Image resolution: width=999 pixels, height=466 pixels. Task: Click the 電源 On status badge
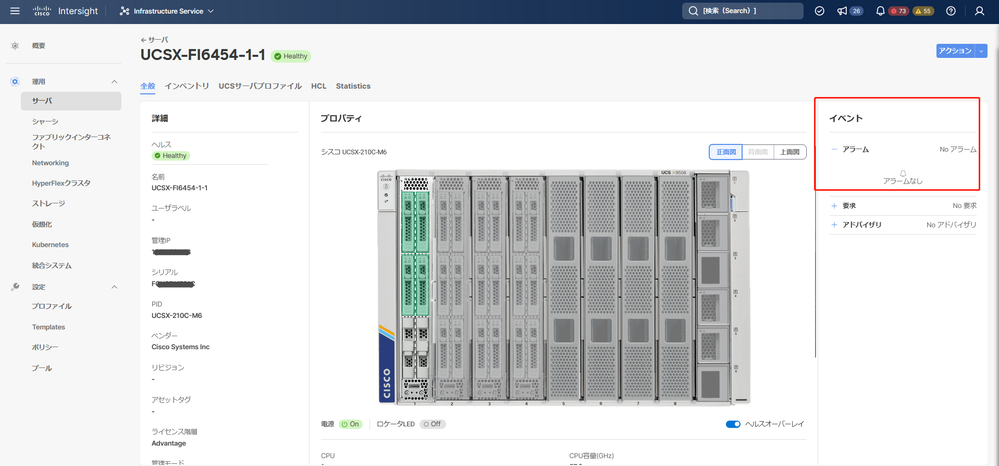click(x=350, y=424)
